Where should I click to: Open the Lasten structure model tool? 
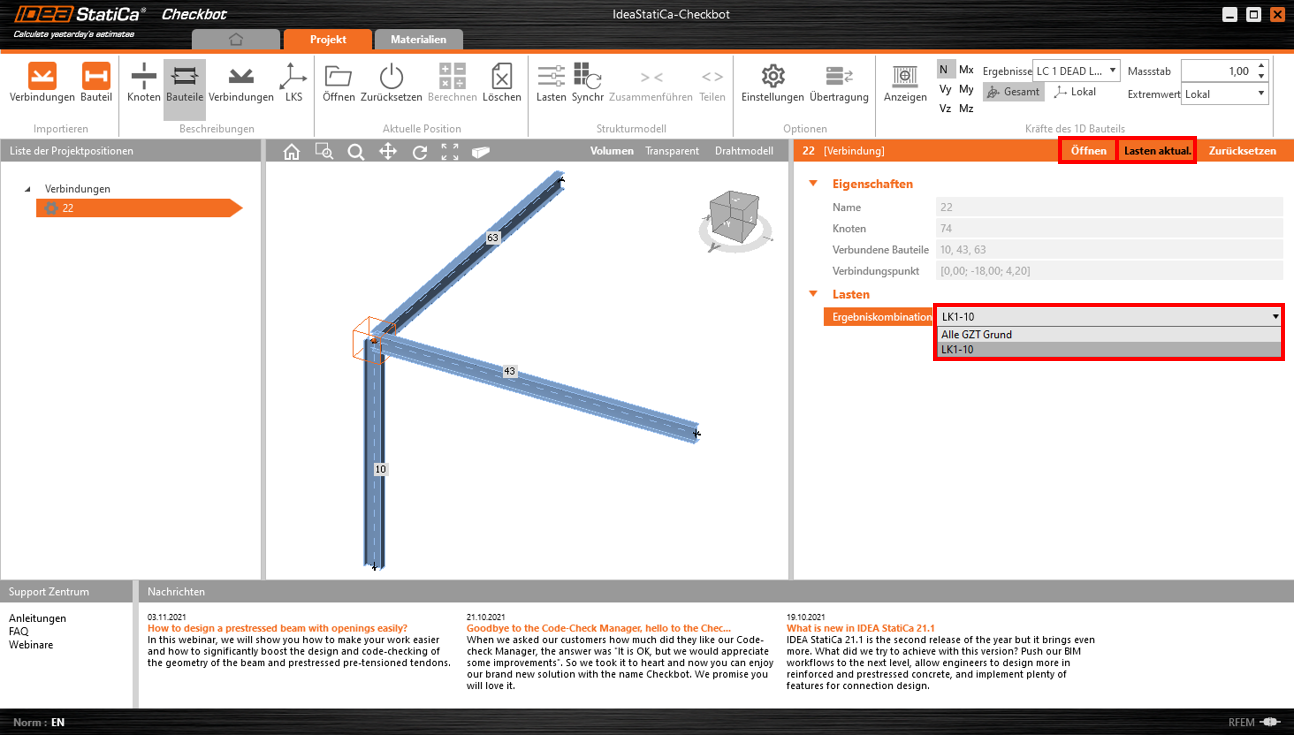point(551,83)
